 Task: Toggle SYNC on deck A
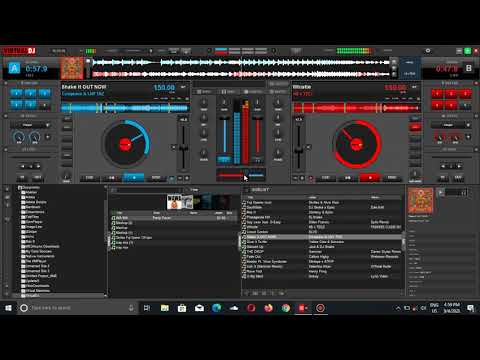coord(156,178)
